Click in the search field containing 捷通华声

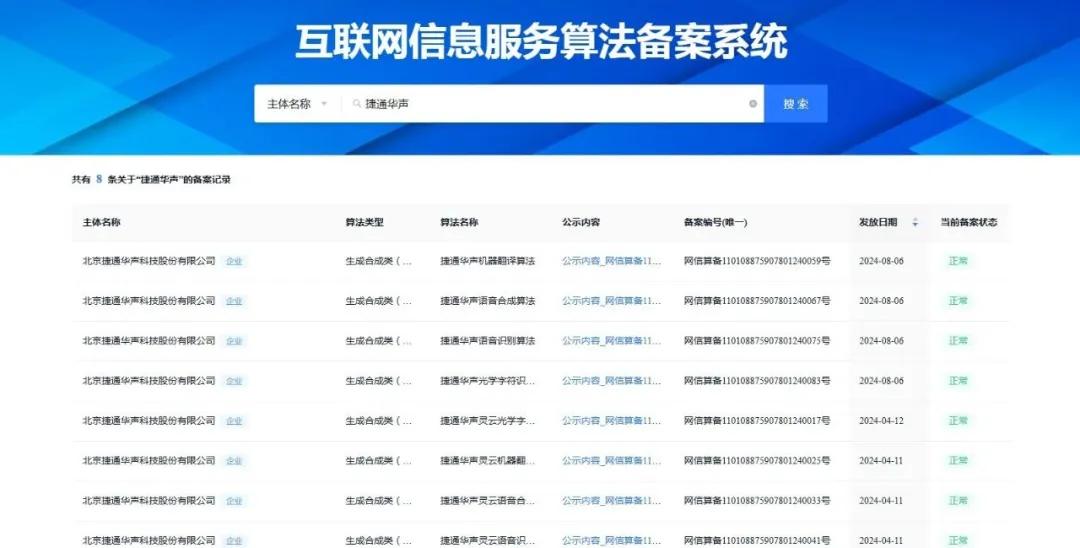550,104
